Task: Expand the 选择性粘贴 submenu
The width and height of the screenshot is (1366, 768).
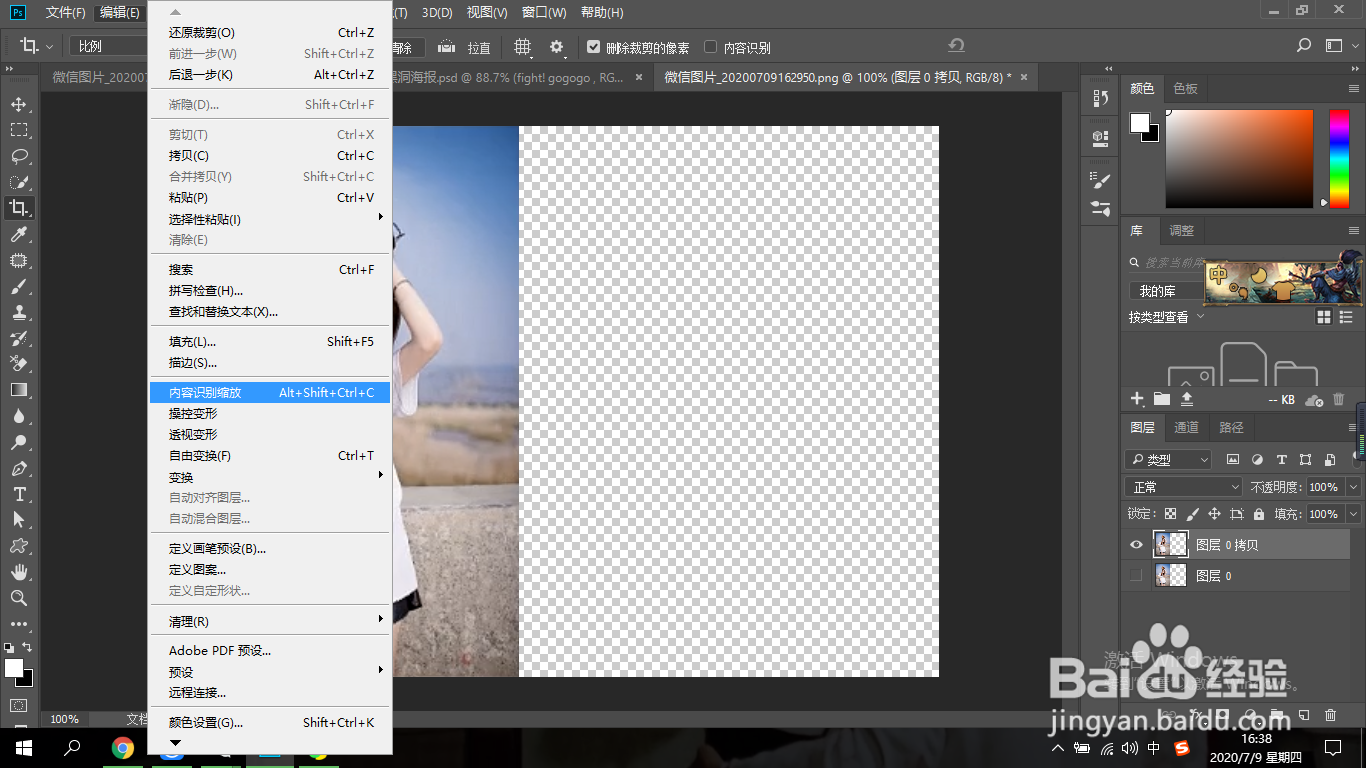Action: tap(270, 219)
